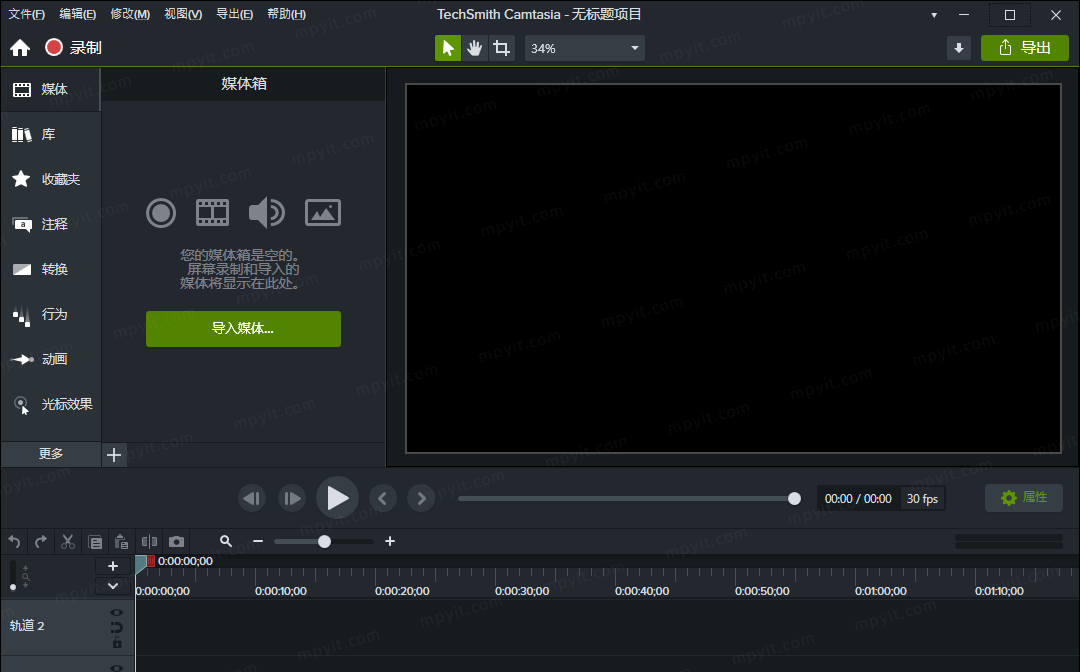Image resolution: width=1080 pixels, height=672 pixels.
Task: Open the 行为 behaviors tab
Action: [x=51, y=314]
